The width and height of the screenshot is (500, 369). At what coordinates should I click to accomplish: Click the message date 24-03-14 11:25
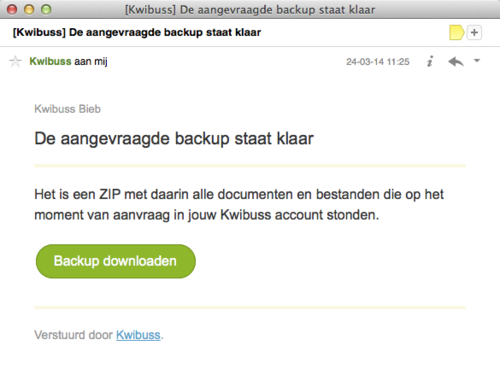pos(378,62)
